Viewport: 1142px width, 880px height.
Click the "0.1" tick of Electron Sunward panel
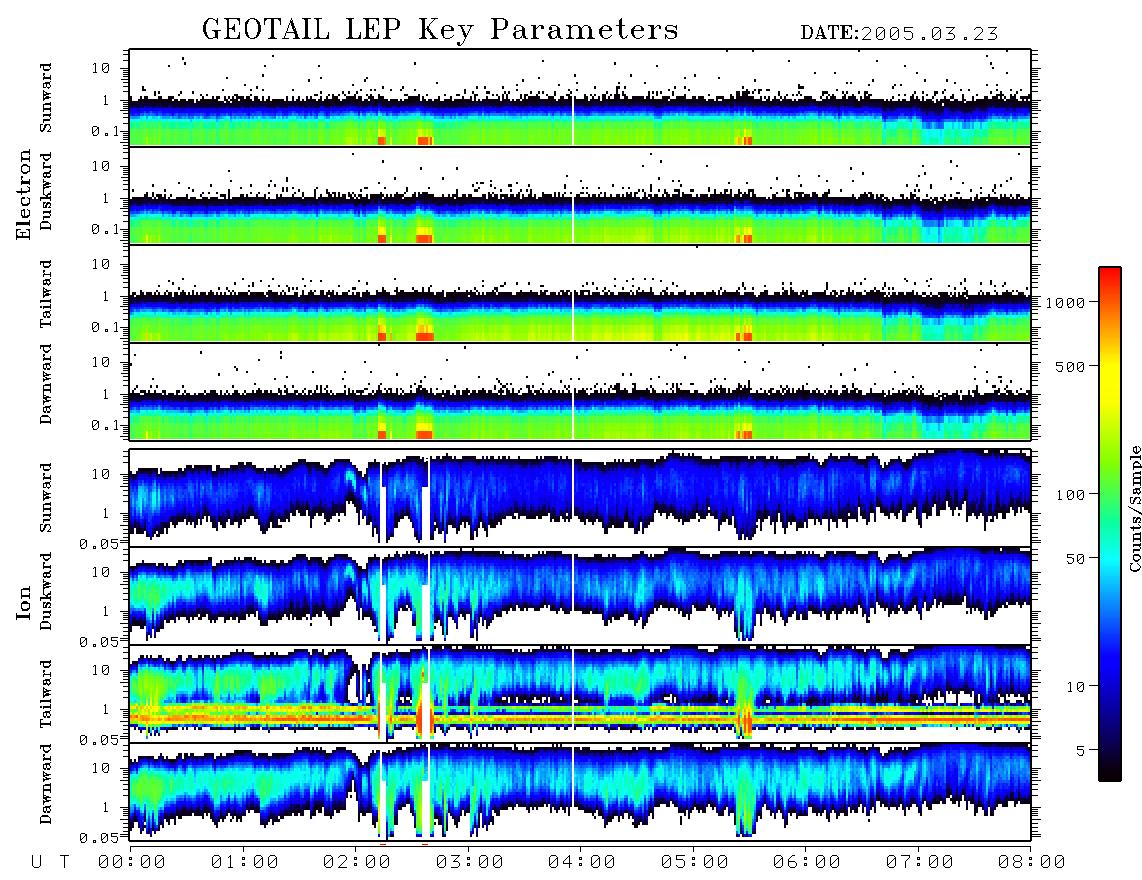pyautogui.click(x=105, y=131)
